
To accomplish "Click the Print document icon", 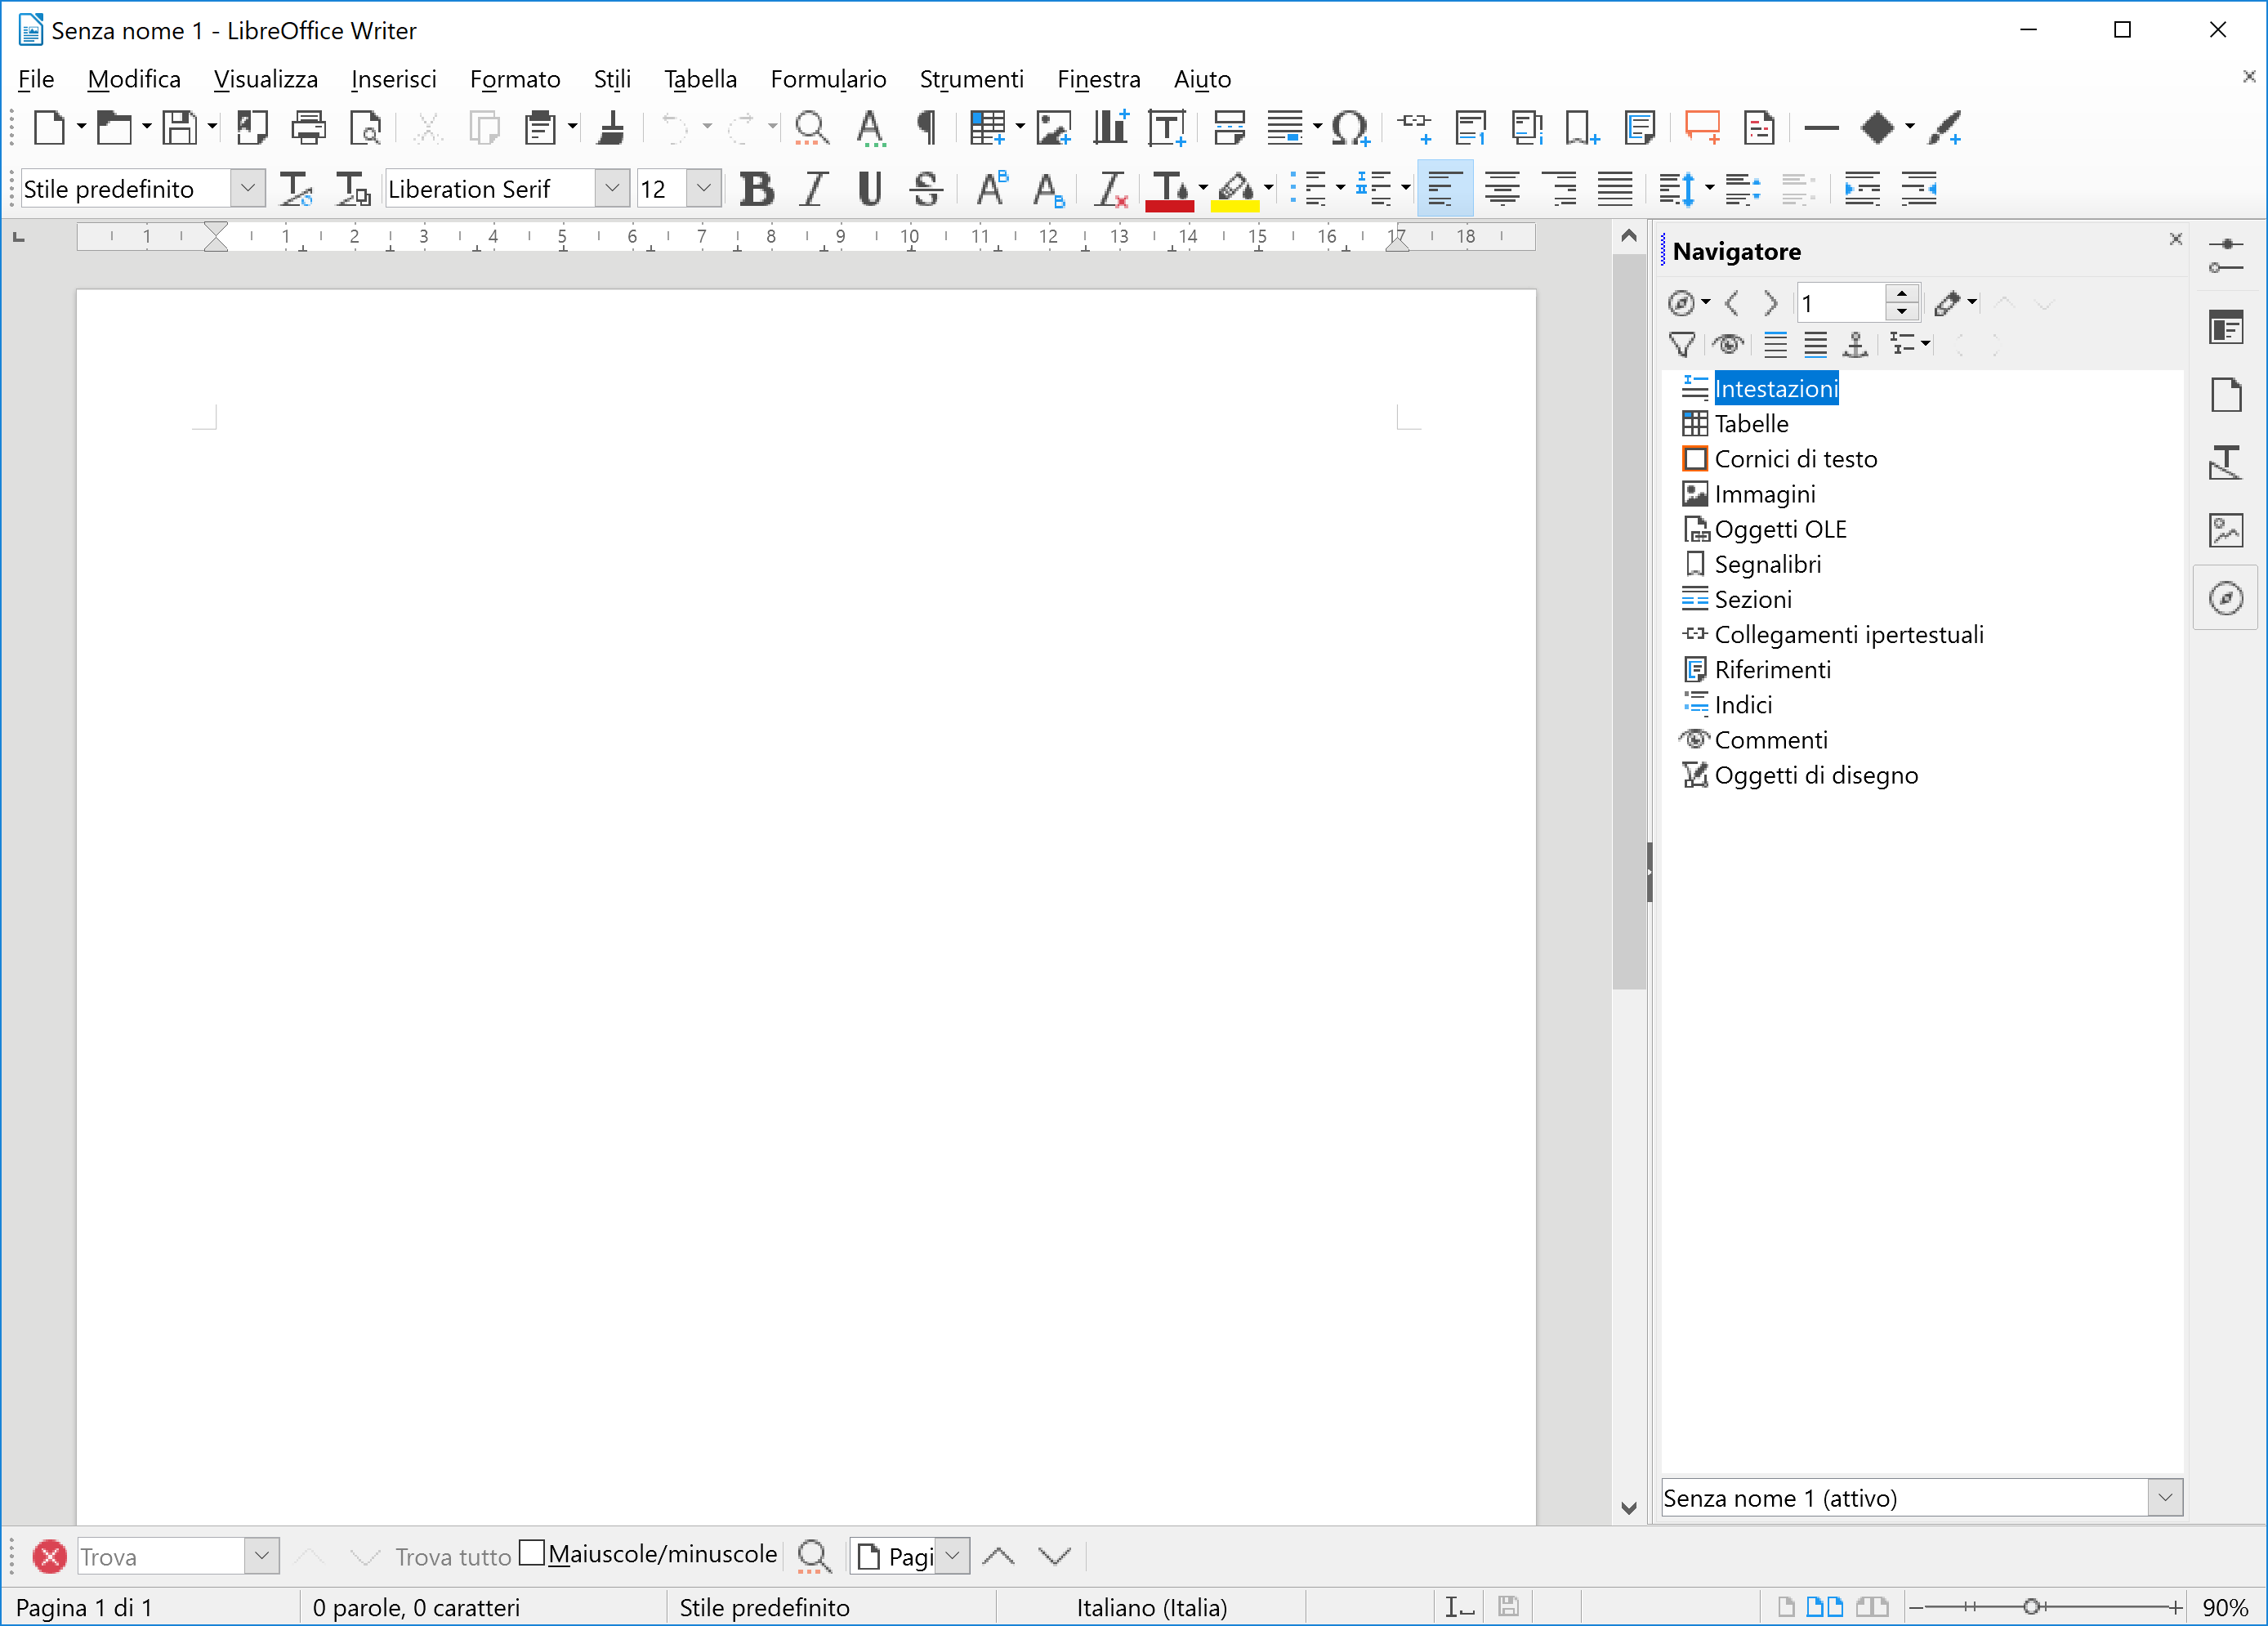I will (308, 128).
